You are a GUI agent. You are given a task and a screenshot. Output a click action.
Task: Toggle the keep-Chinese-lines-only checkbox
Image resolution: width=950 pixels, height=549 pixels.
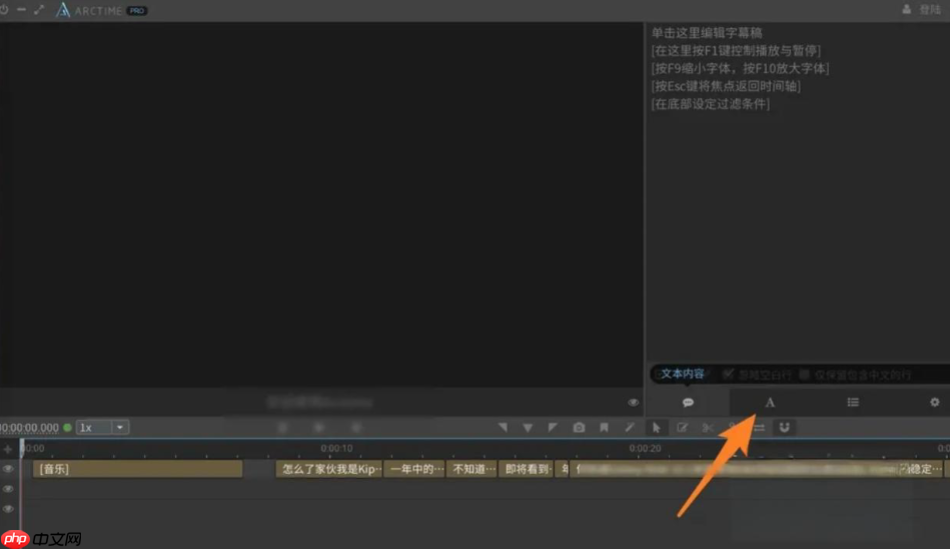804,374
